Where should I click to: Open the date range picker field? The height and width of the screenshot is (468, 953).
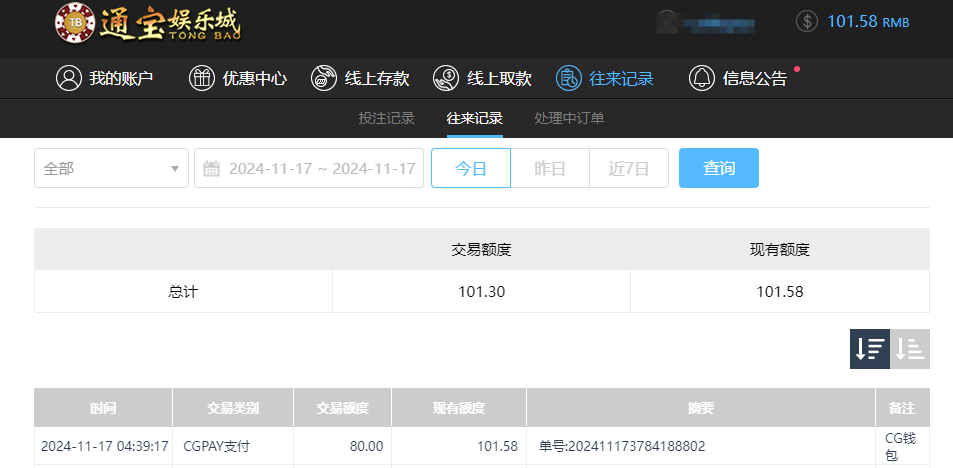(320, 168)
